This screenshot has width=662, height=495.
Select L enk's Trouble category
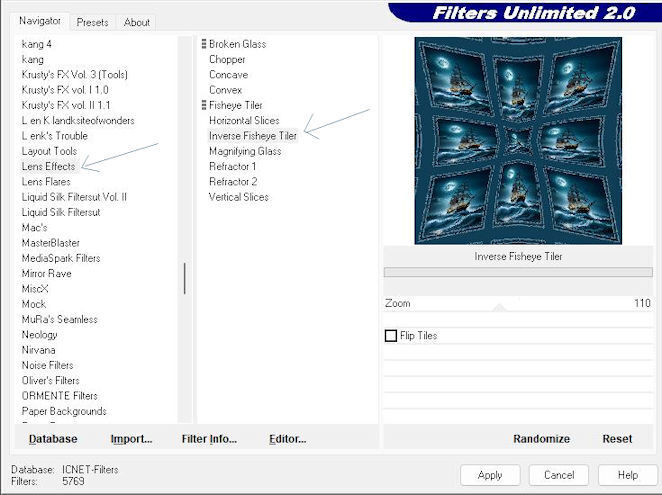click(x=54, y=136)
